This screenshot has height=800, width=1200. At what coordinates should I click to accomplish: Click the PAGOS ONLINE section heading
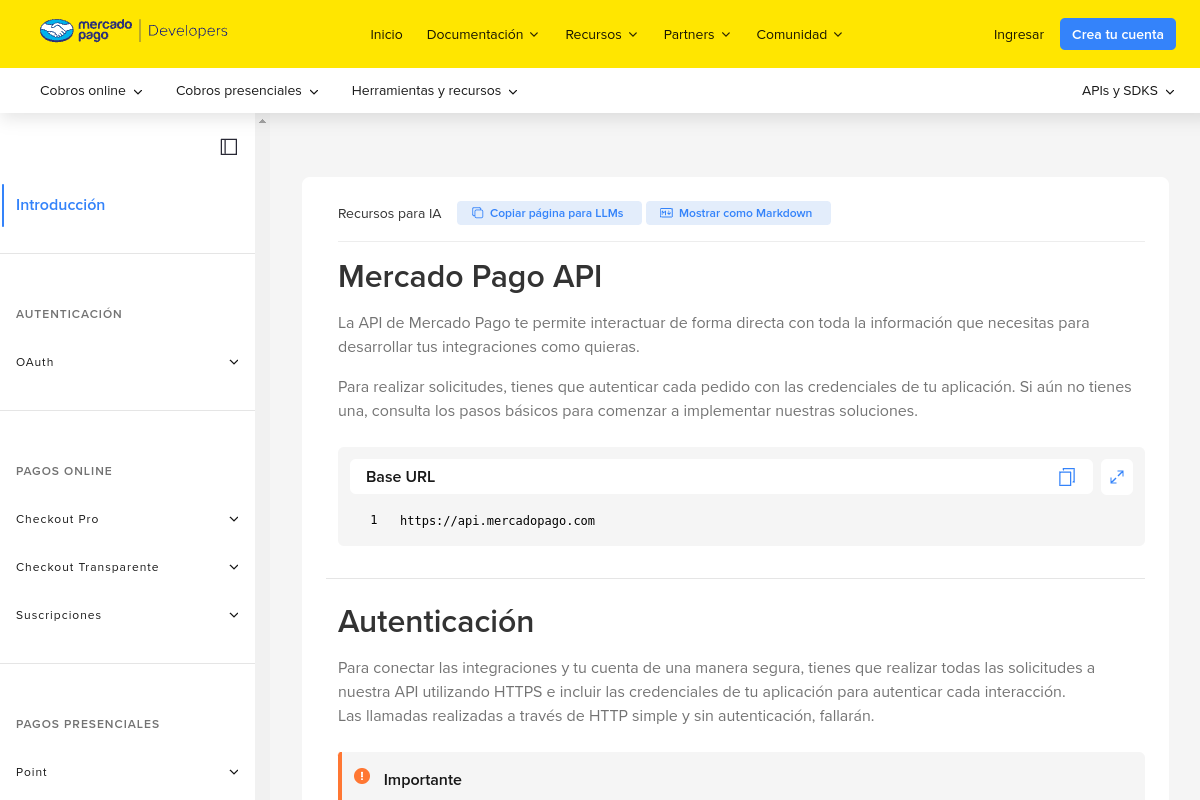point(64,471)
